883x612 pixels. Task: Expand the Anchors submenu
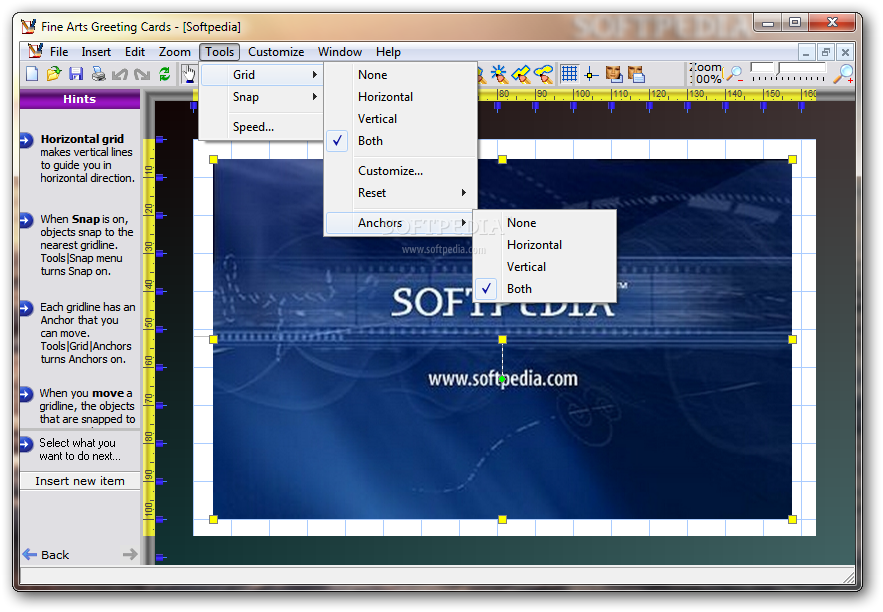click(400, 223)
